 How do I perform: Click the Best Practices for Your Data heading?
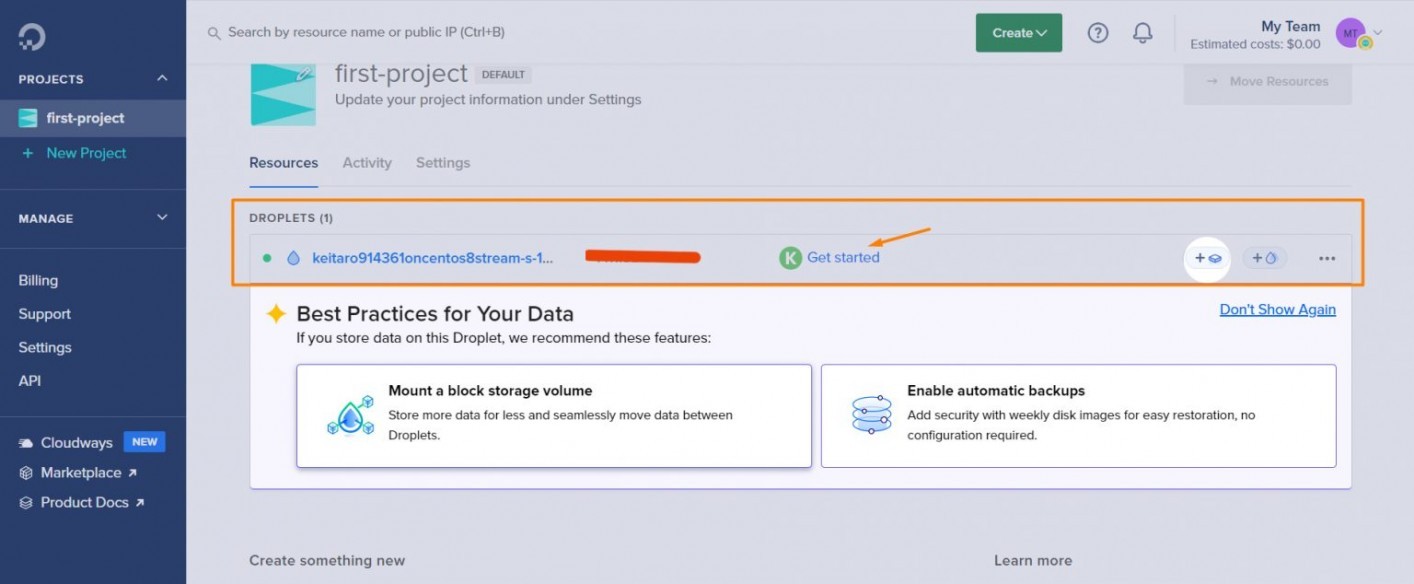point(435,314)
